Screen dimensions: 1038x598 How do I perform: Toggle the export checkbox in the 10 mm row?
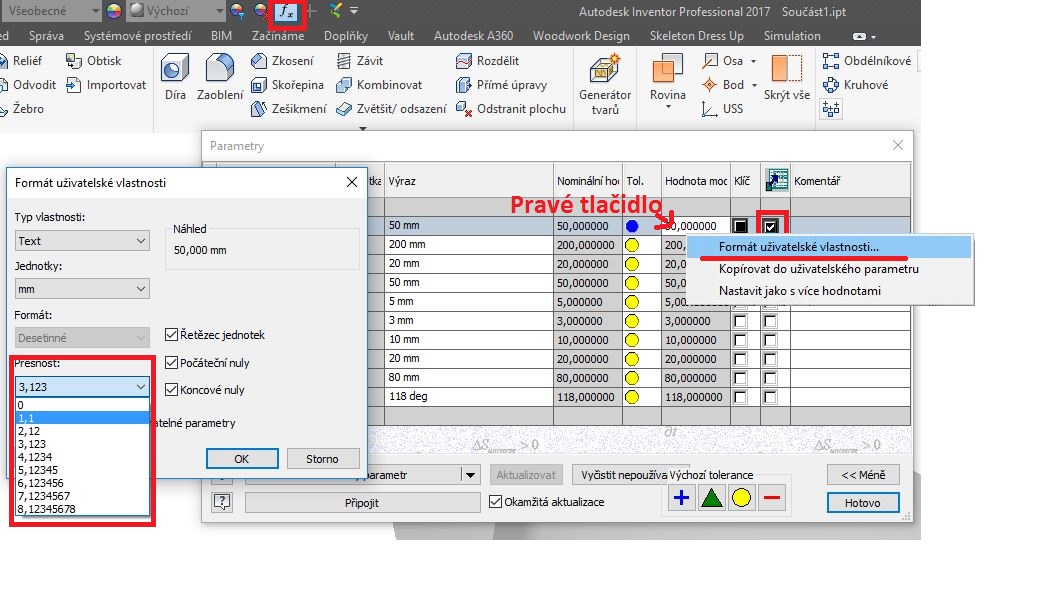(770, 340)
